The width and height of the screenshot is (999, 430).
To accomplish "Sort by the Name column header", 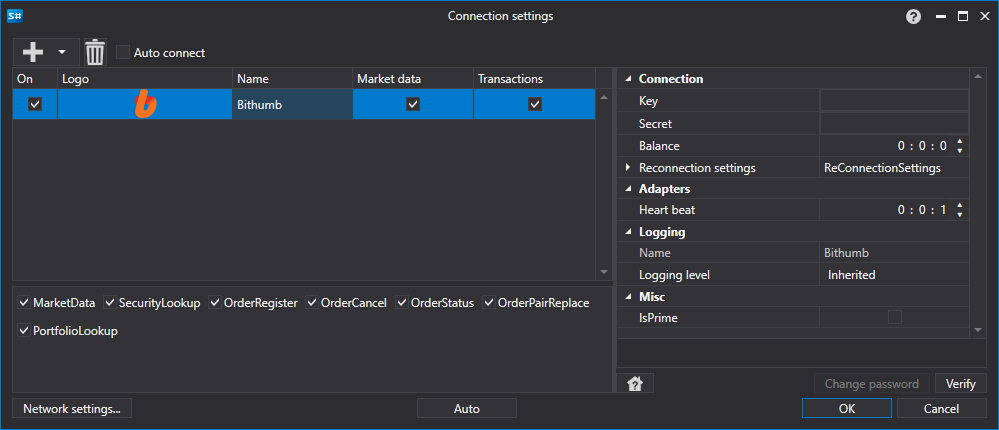I will click(x=292, y=79).
